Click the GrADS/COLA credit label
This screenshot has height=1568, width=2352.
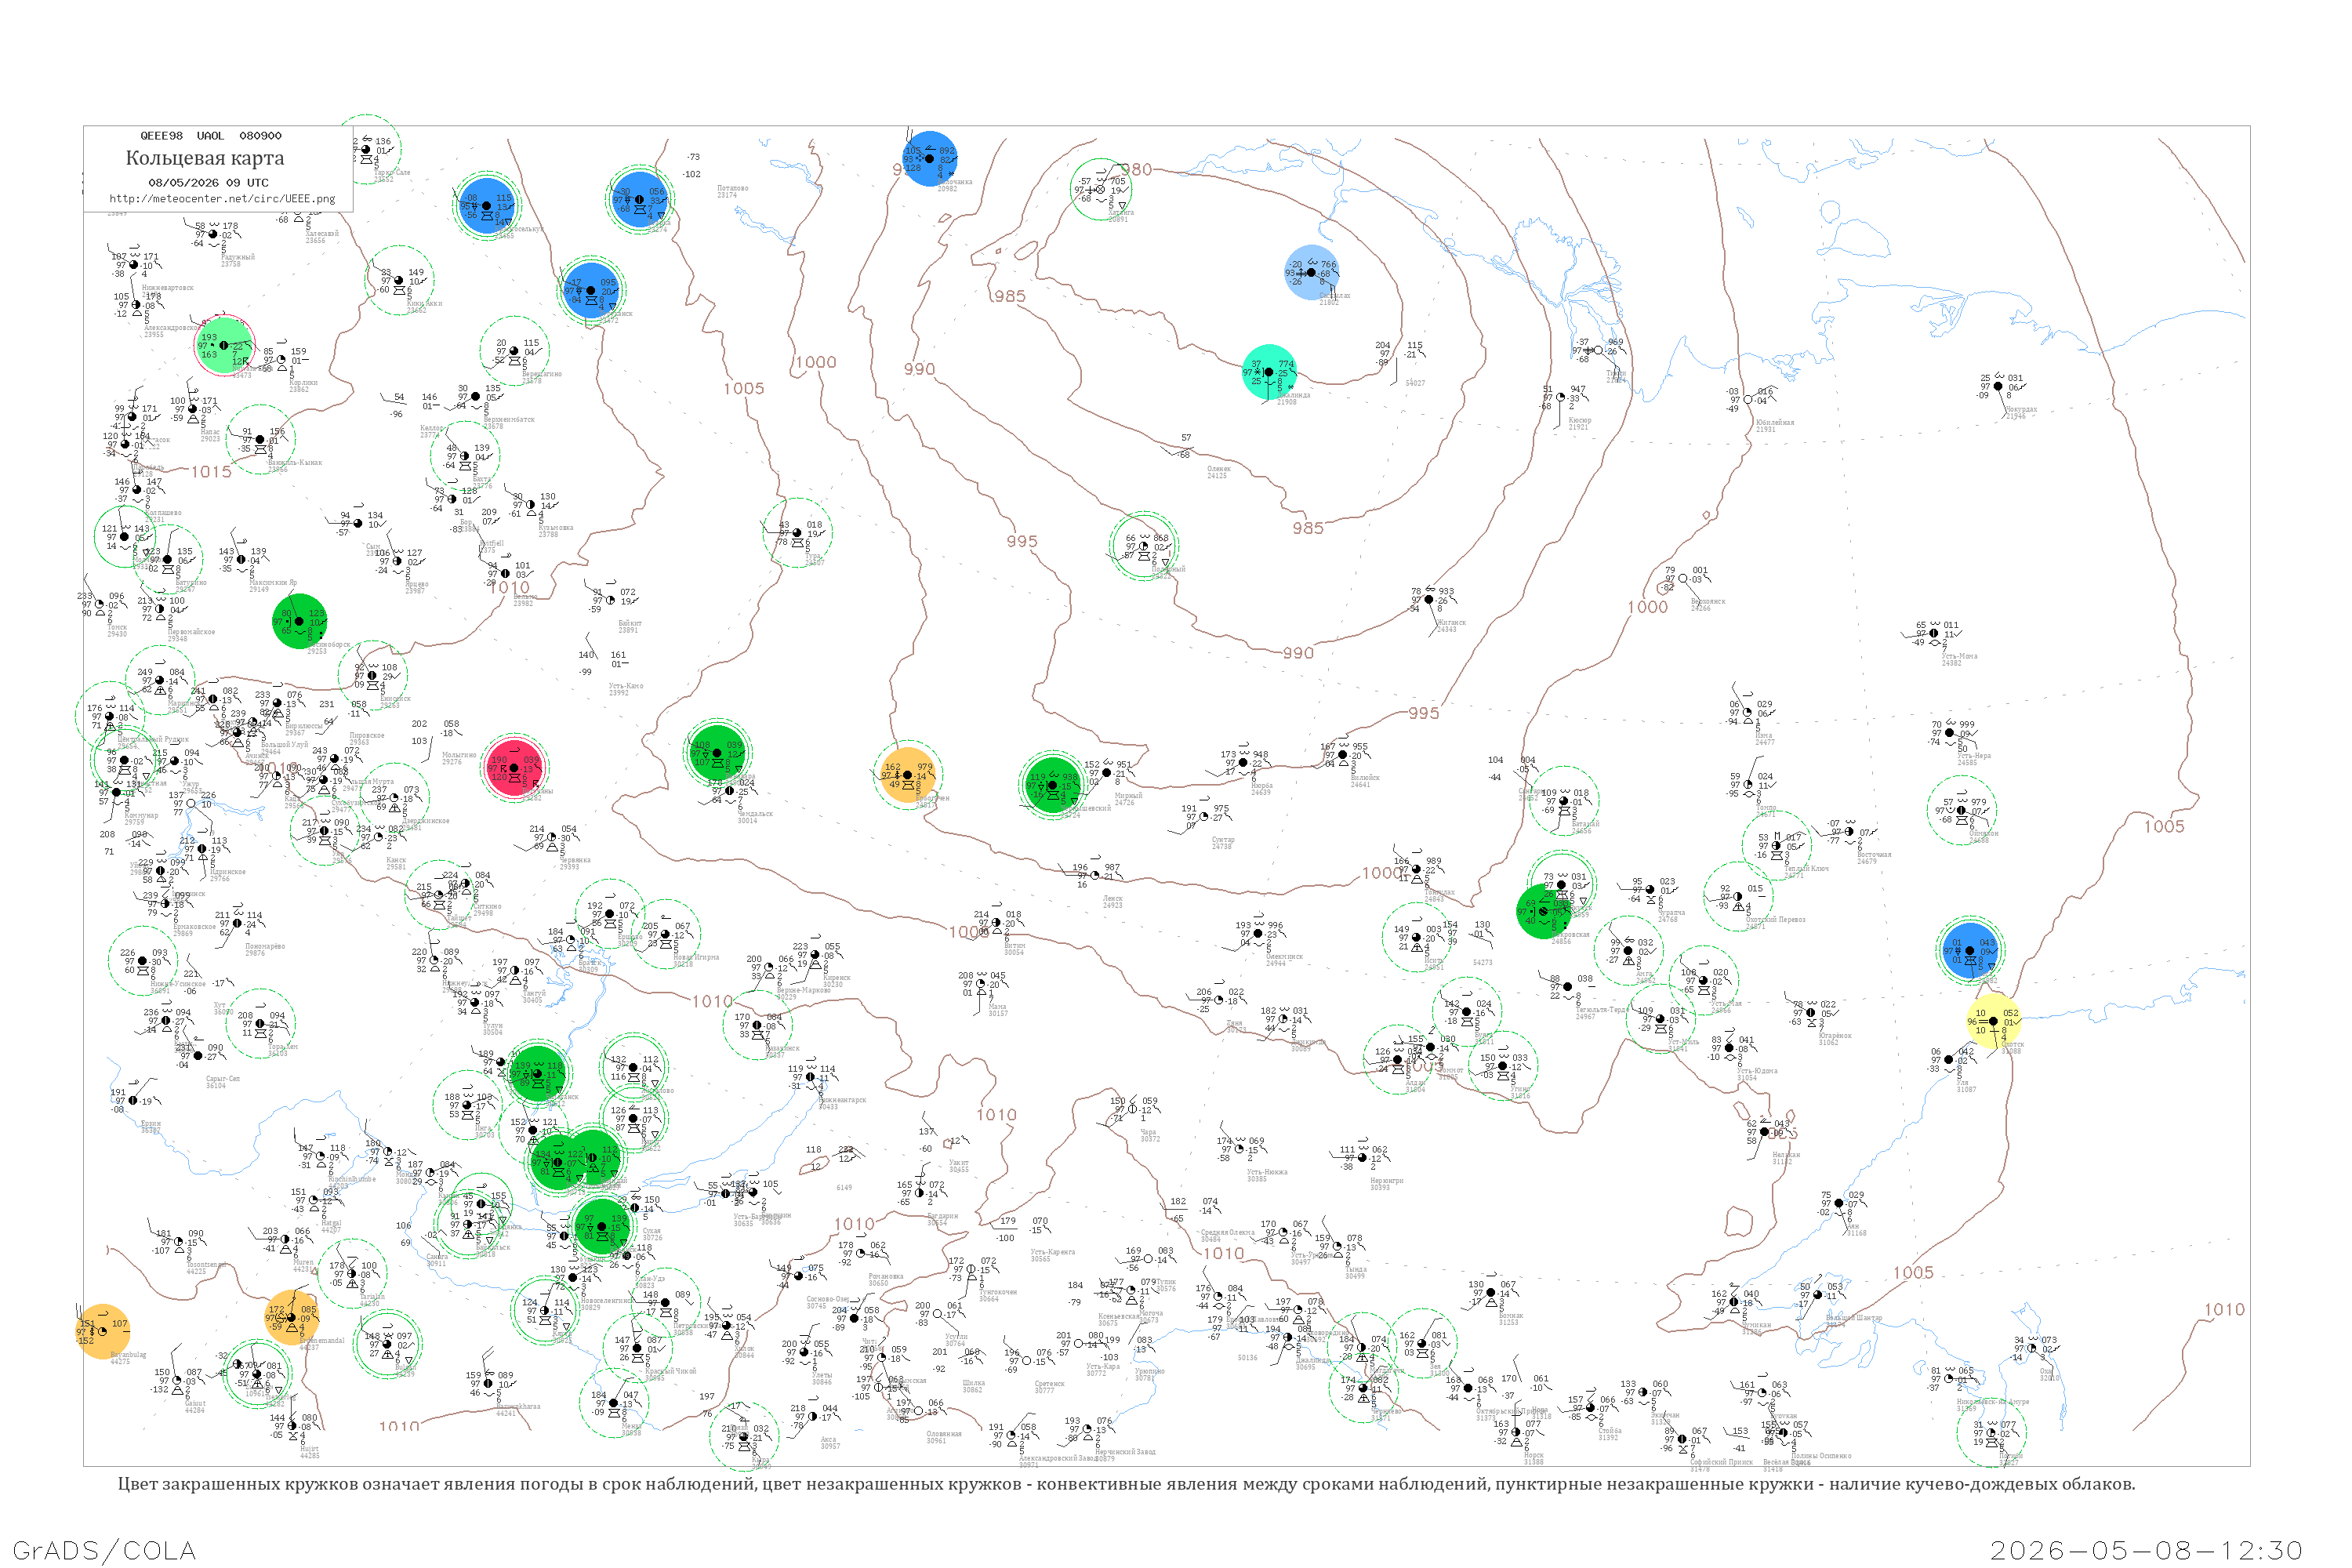104,1550
